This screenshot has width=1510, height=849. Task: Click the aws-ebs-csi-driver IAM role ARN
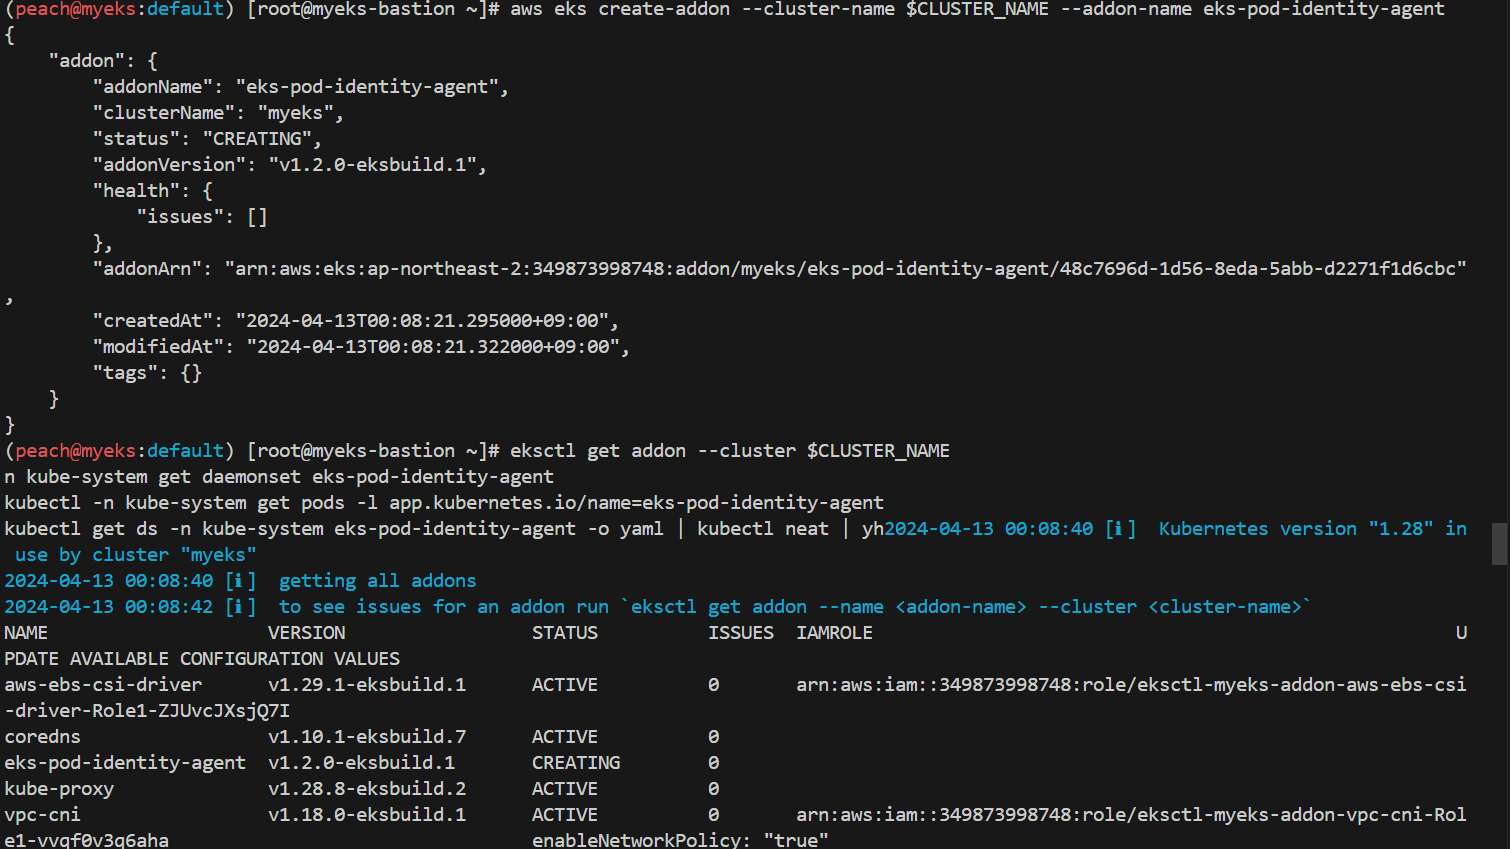[1131, 685]
